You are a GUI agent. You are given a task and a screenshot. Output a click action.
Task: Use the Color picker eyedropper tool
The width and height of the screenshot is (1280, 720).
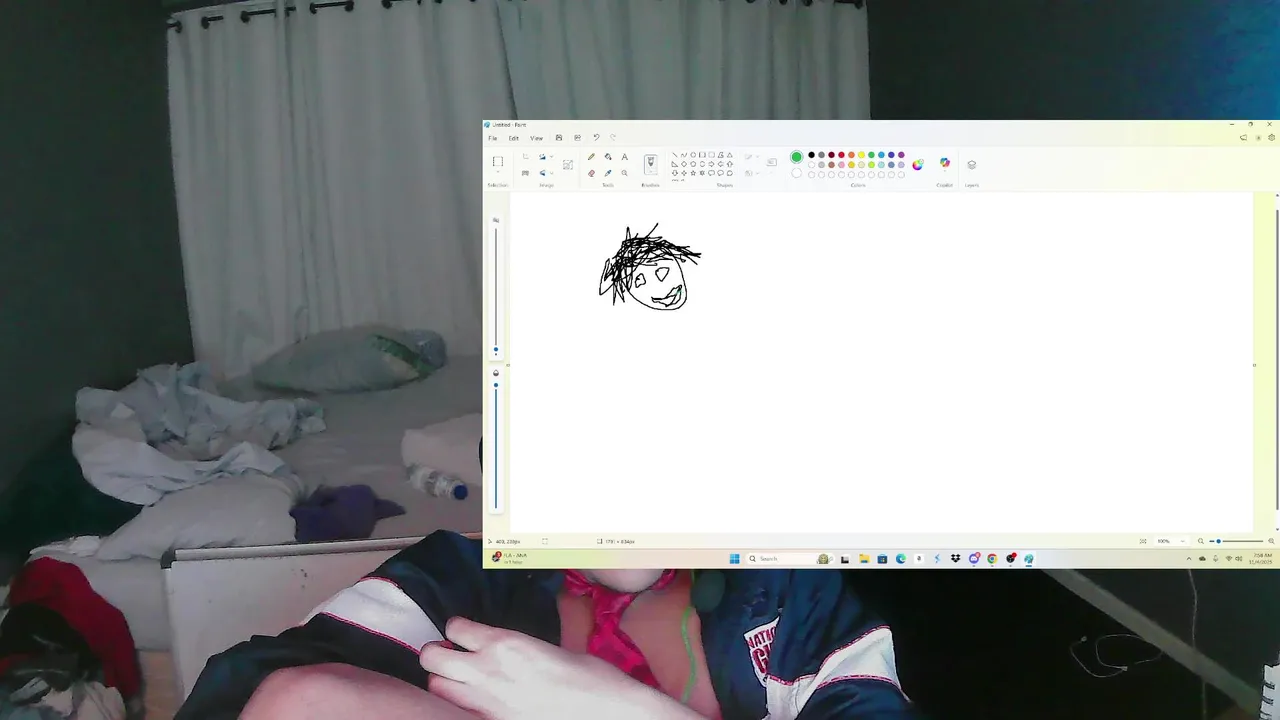pos(608,173)
